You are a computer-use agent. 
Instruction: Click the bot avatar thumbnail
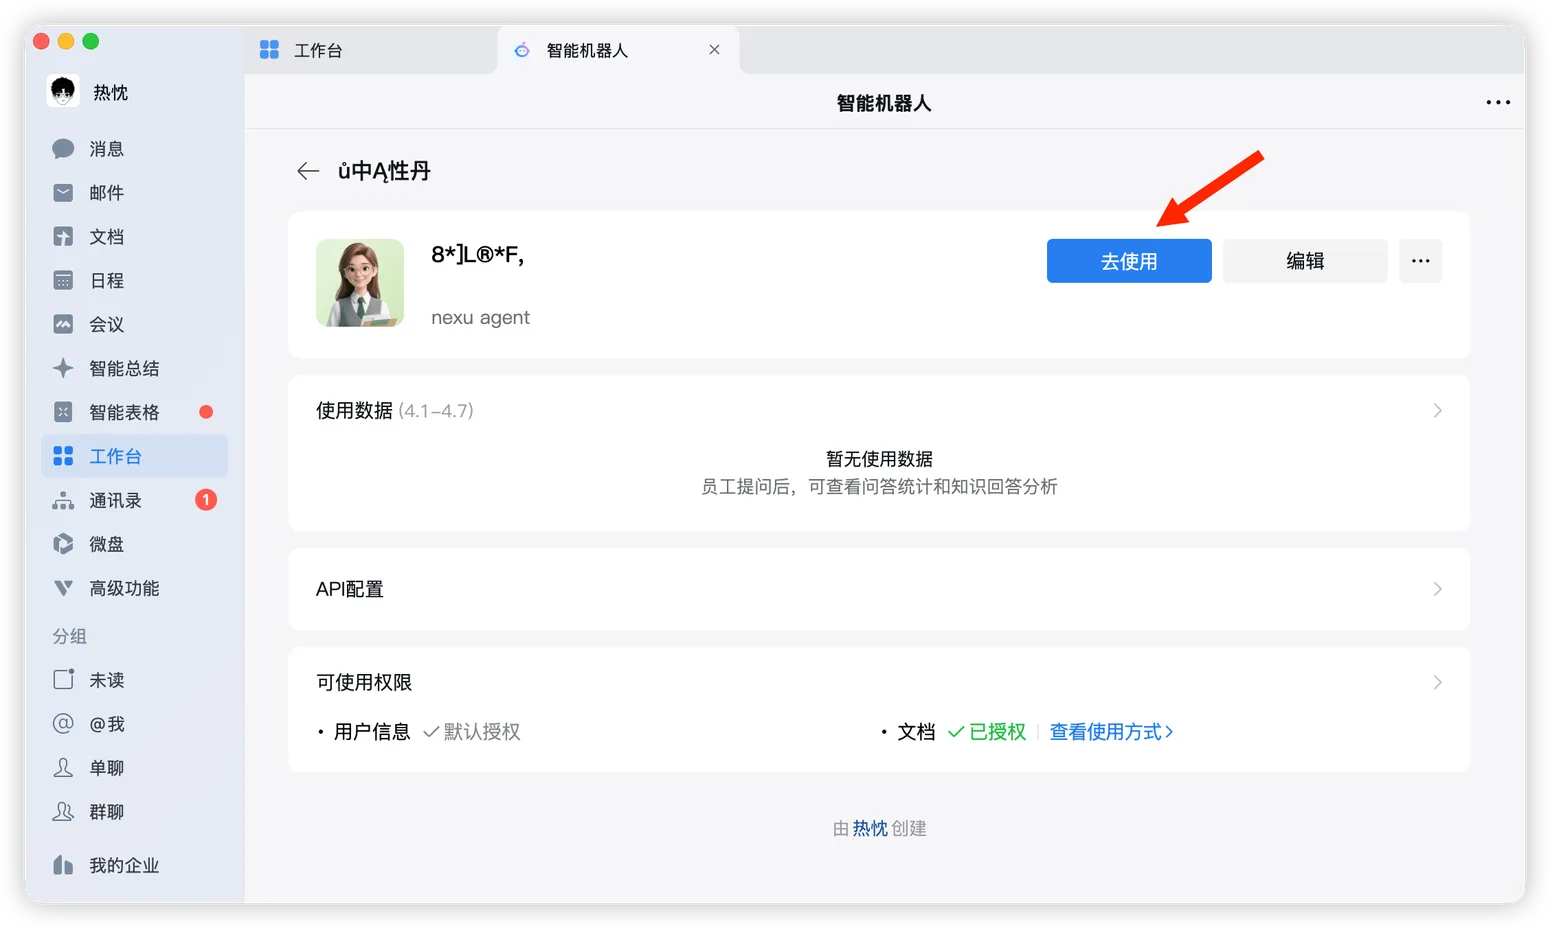(x=359, y=283)
